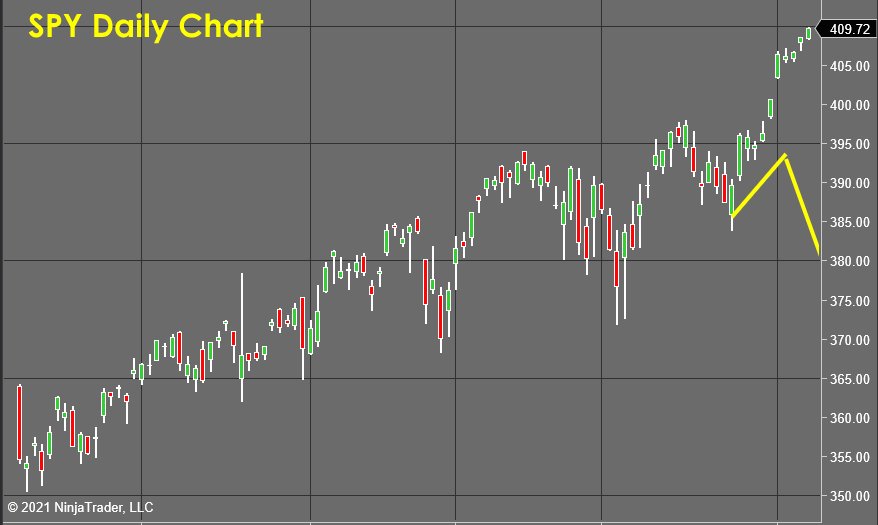Click the 365.00 price axis label
Screen dimensions: 878x525
(x=849, y=379)
